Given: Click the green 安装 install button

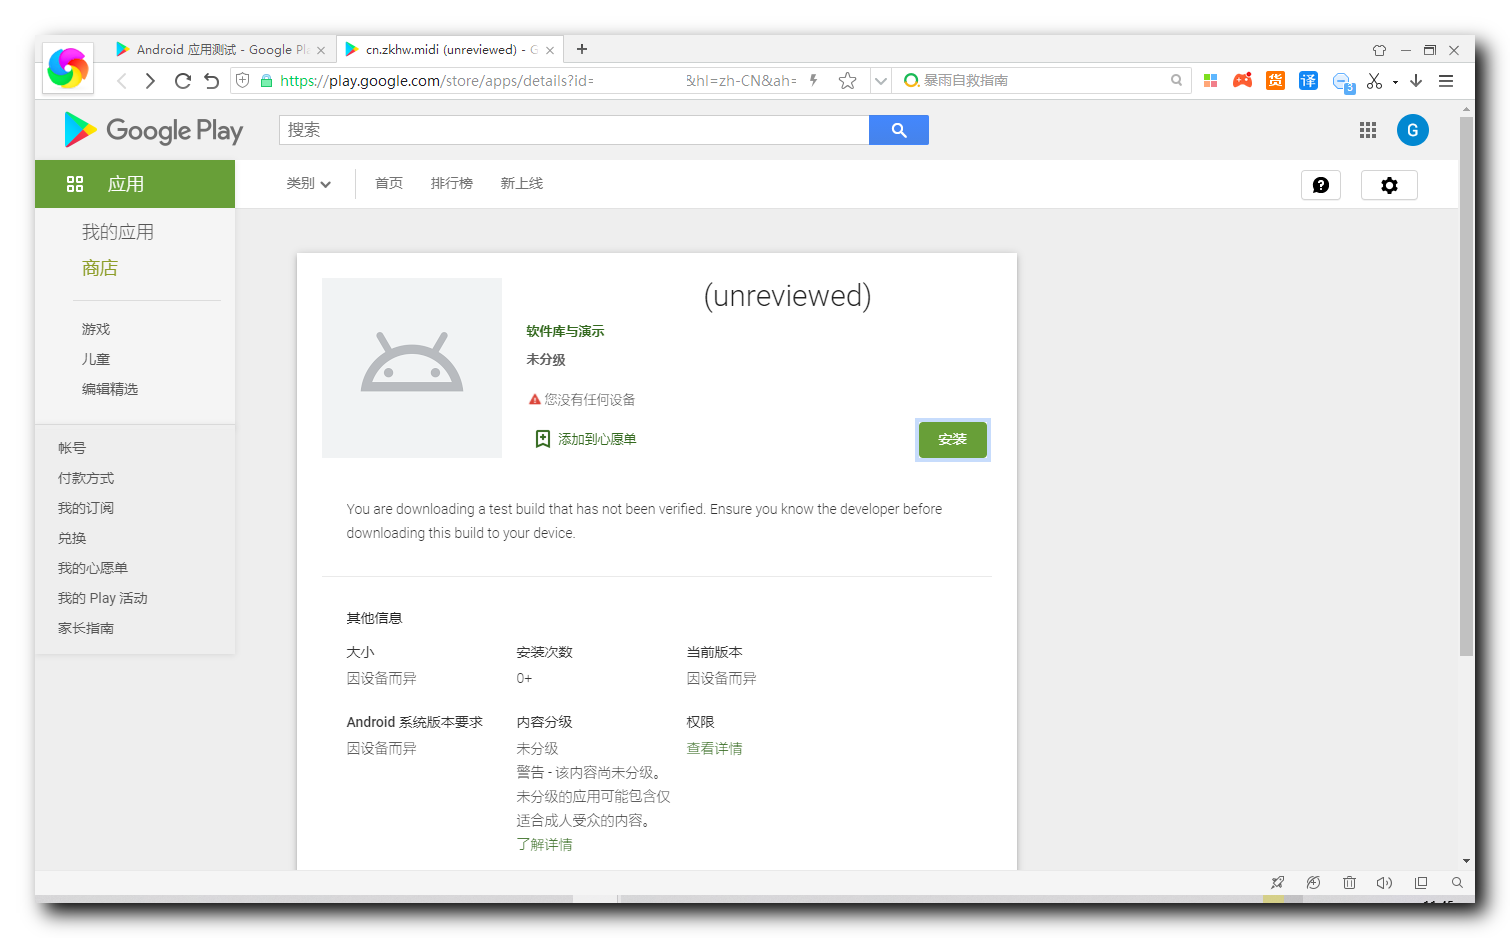Looking at the screenshot, I should [953, 440].
